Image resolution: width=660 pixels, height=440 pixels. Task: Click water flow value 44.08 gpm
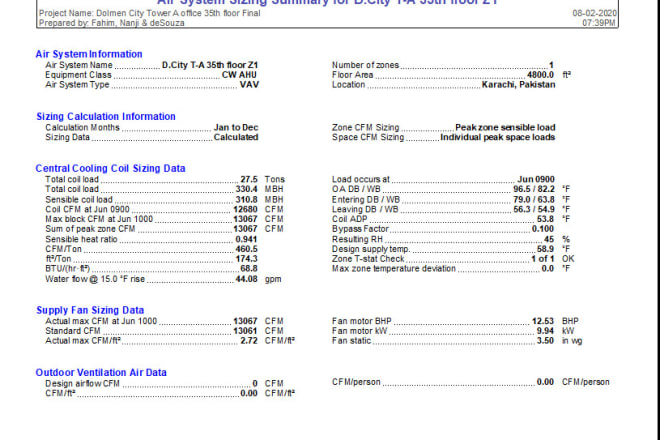(x=246, y=279)
